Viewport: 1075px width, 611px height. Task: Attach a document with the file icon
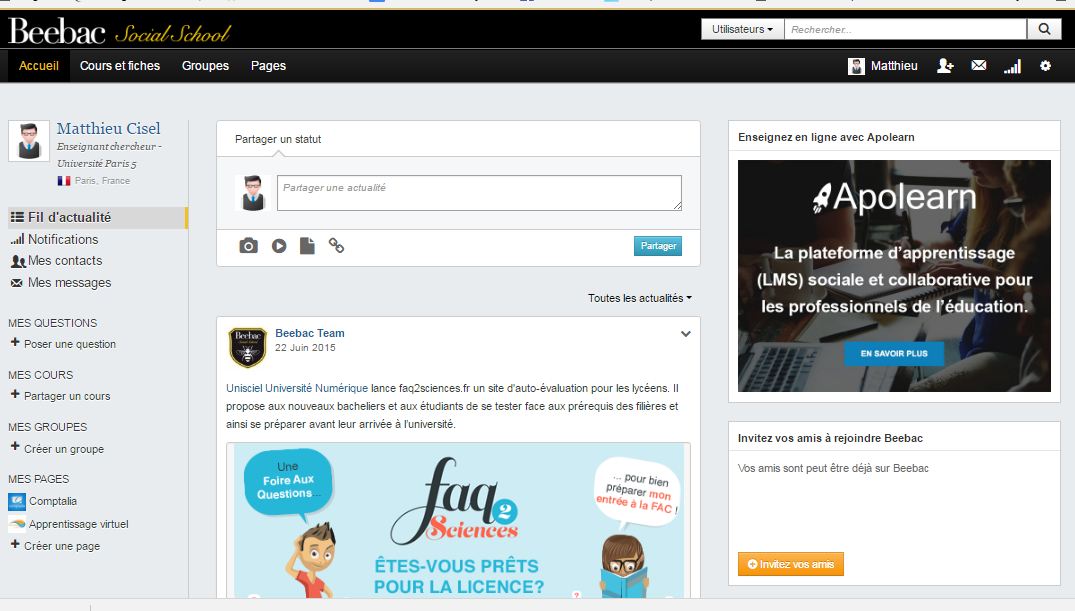(307, 245)
